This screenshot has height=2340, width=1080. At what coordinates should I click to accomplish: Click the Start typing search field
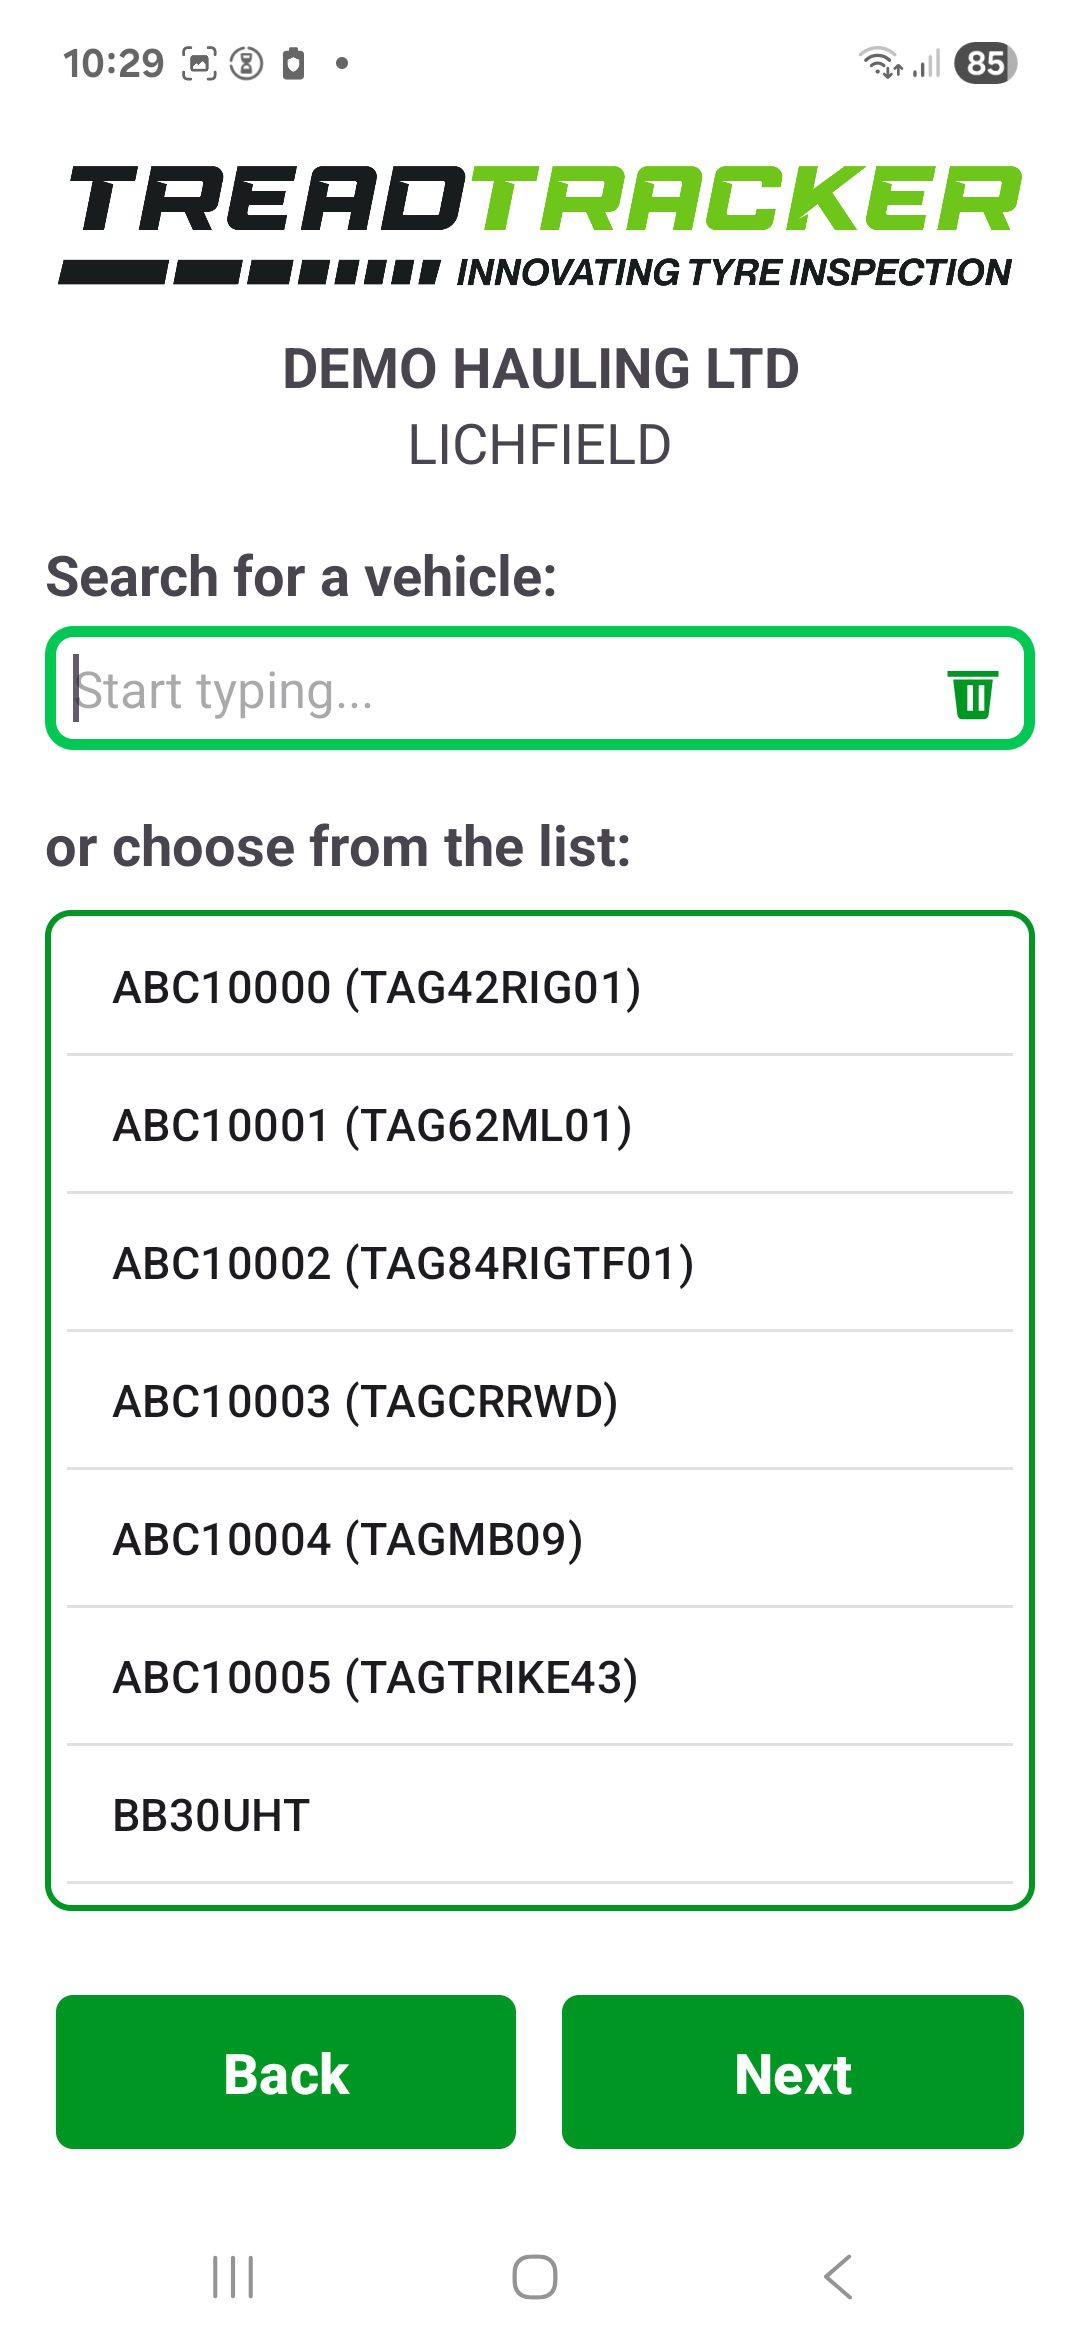click(500, 691)
